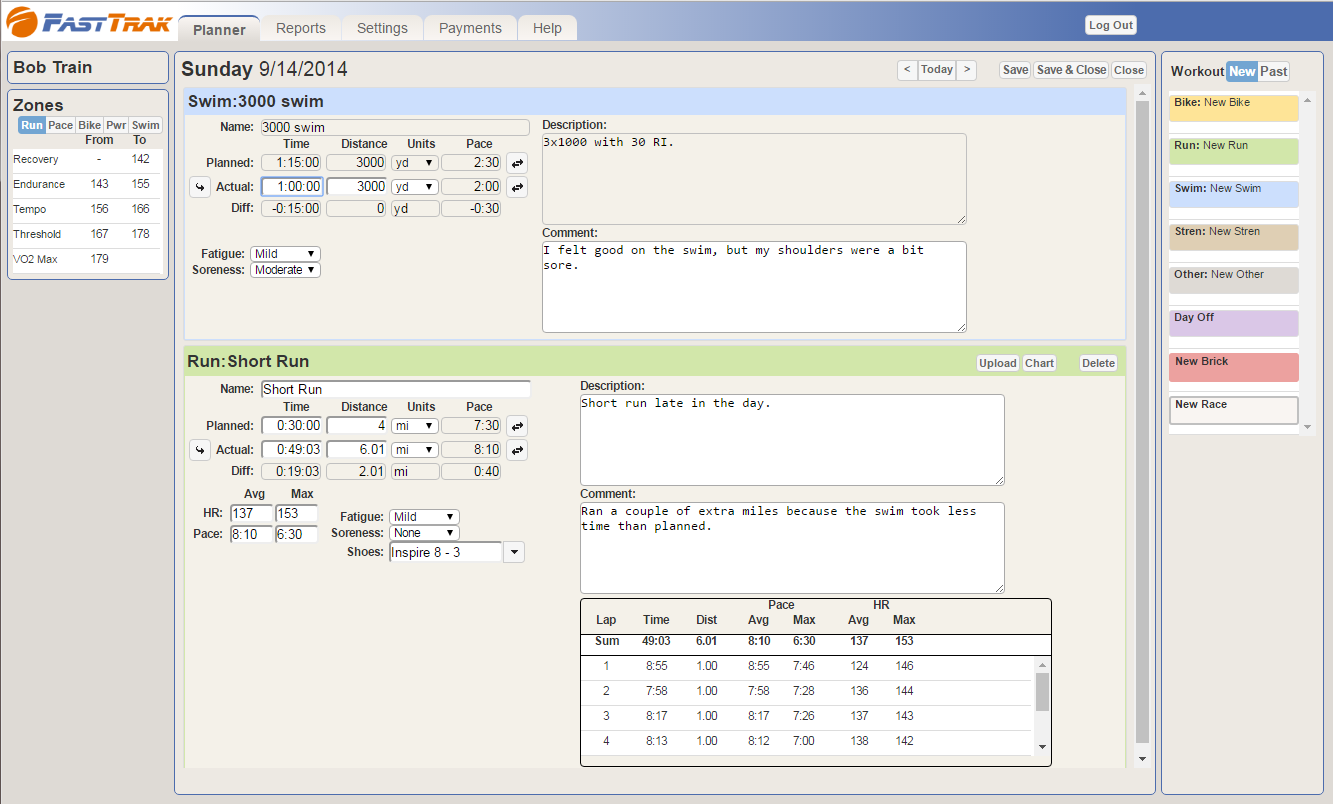Image resolution: width=1333 pixels, height=804 pixels.
Task: Click the swap icon beside run Actual pace
Action: click(517, 450)
